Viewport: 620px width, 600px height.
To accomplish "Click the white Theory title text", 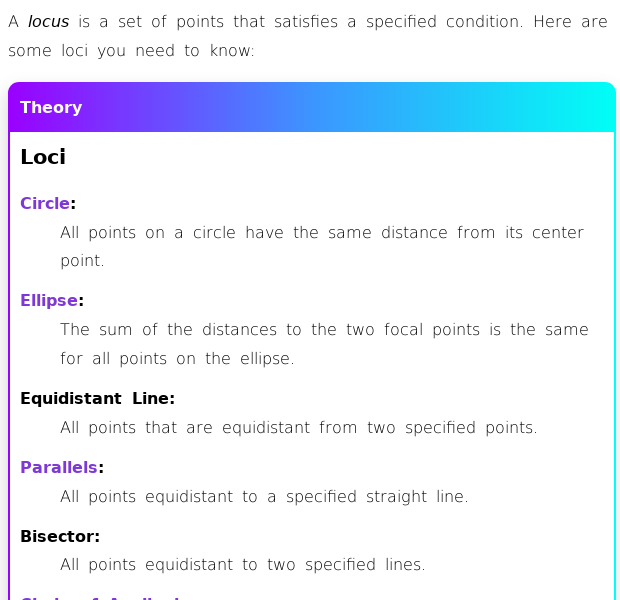I will (x=51, y=108).
